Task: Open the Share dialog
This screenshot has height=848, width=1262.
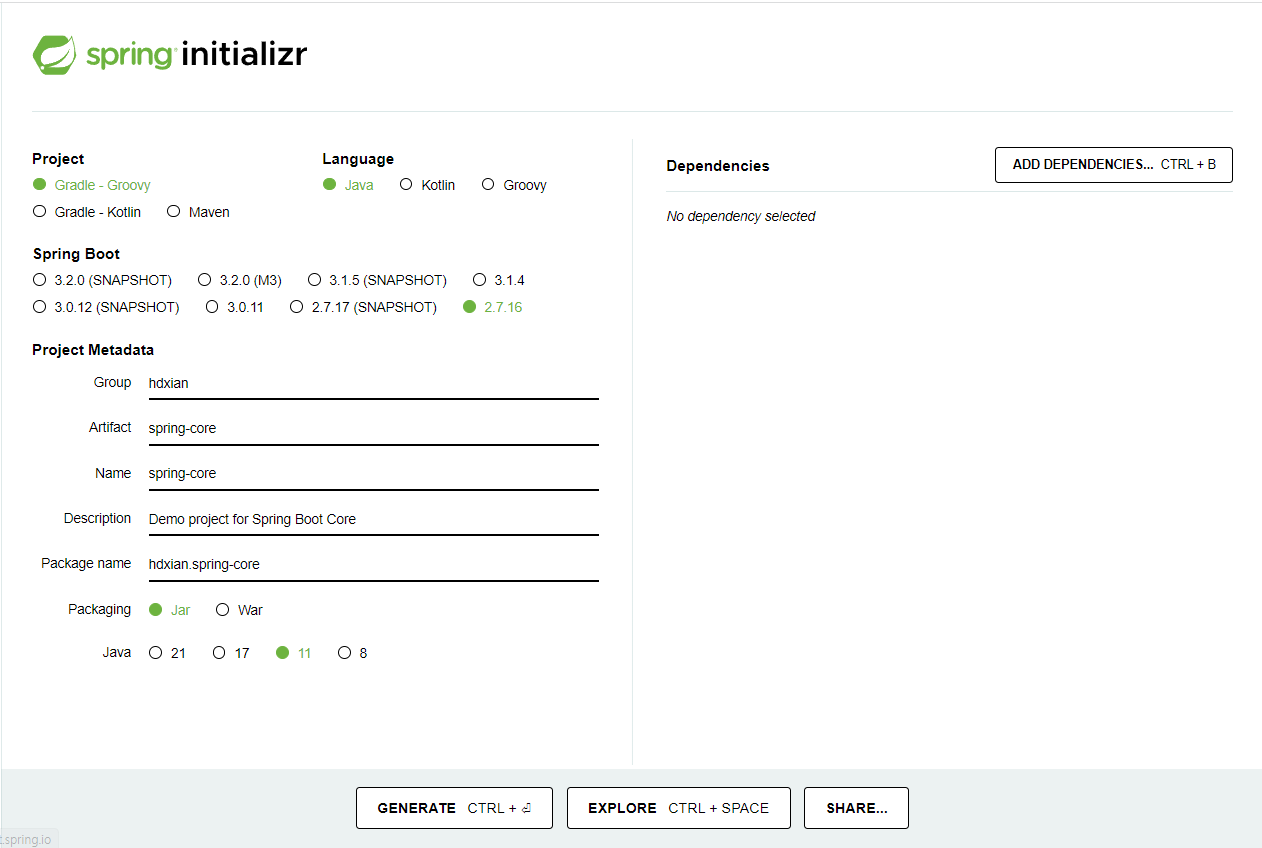Action: [x=856, y=808]
